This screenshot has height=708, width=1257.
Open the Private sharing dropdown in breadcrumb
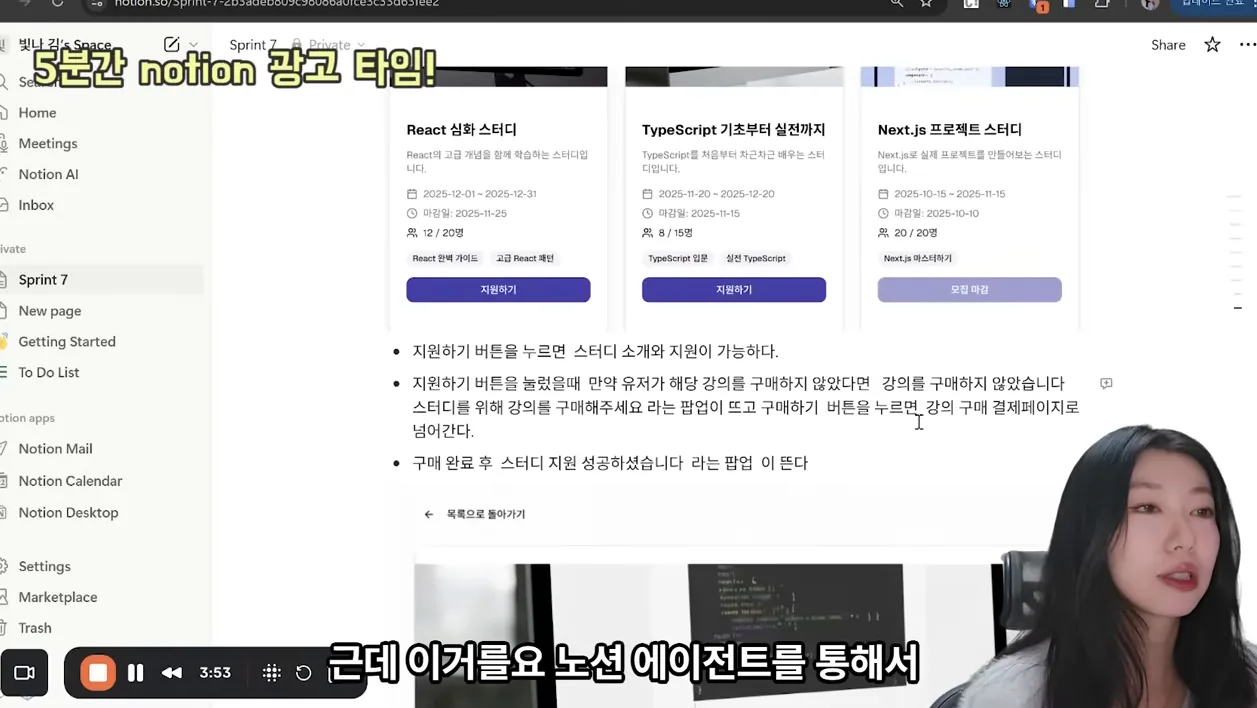click(x=329, y=45)
